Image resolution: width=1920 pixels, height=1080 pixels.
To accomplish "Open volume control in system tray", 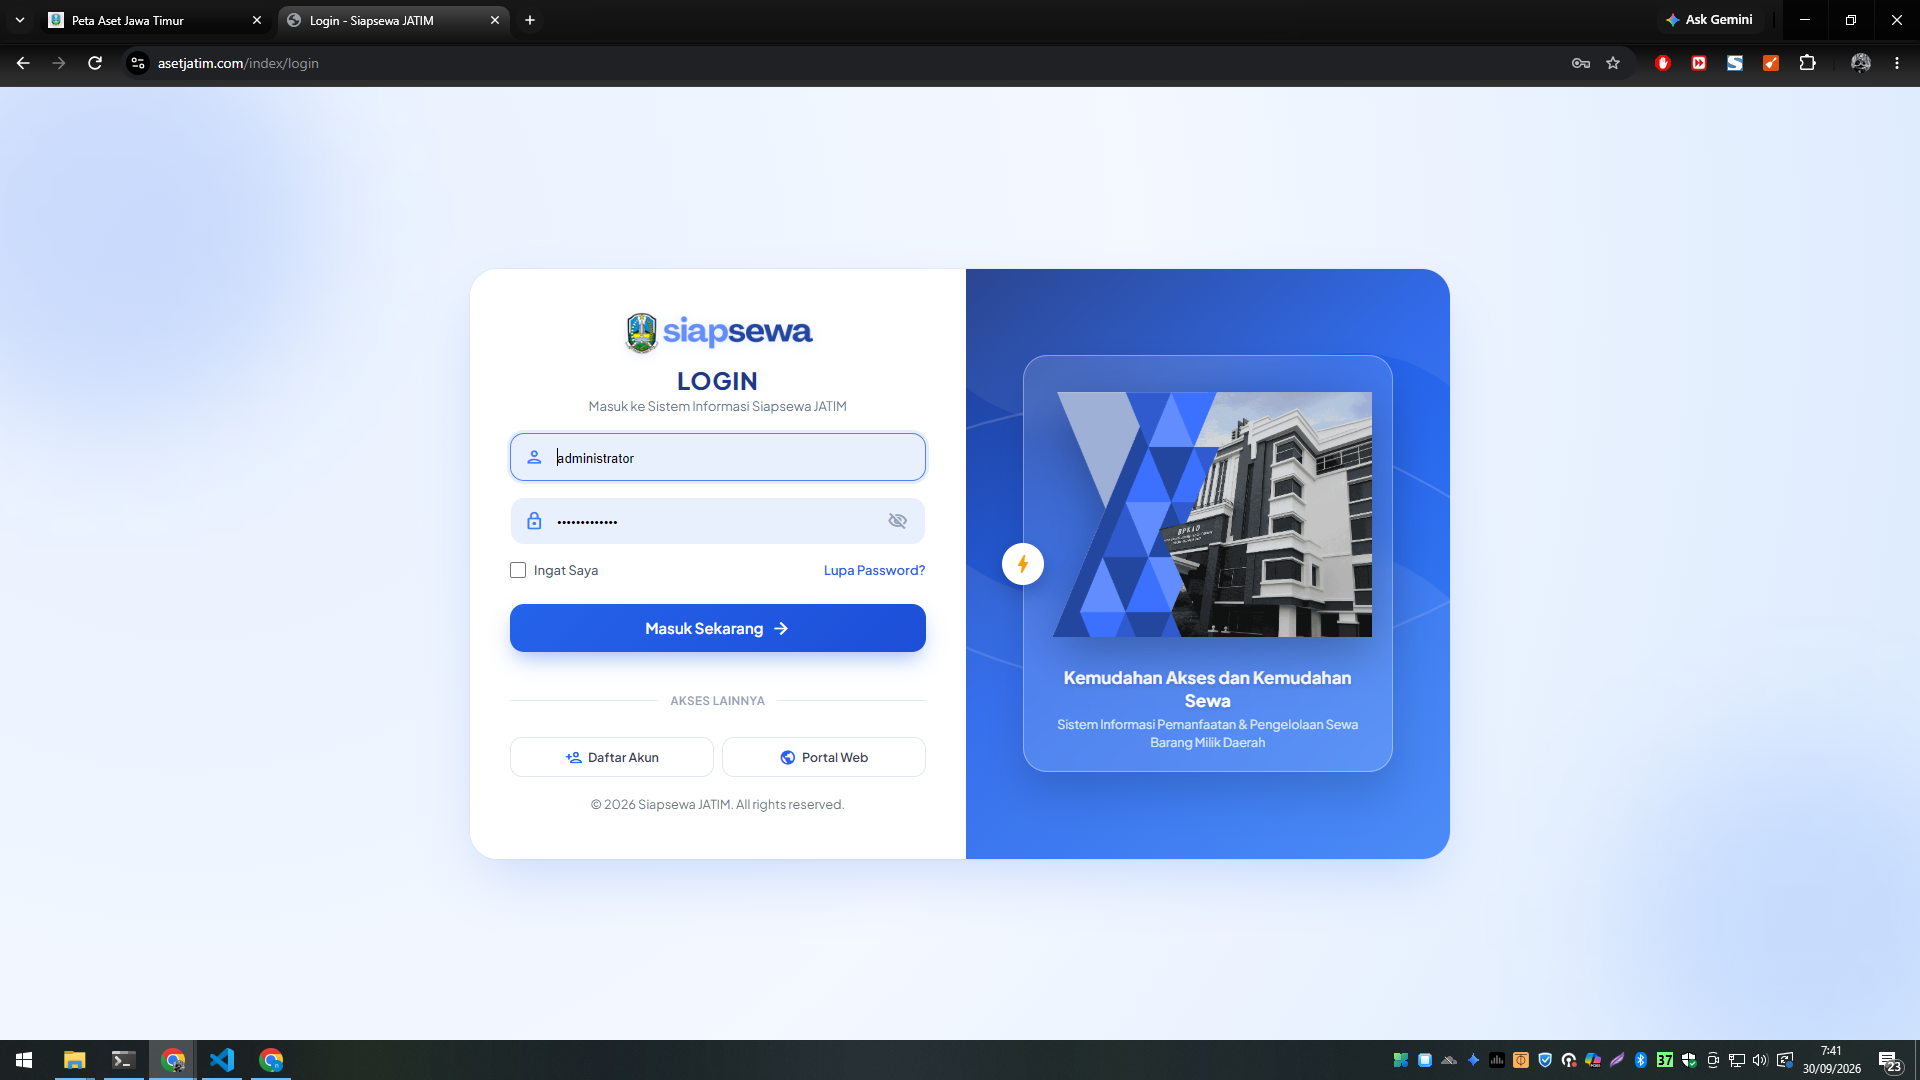I will (x=1760, y=1060).
